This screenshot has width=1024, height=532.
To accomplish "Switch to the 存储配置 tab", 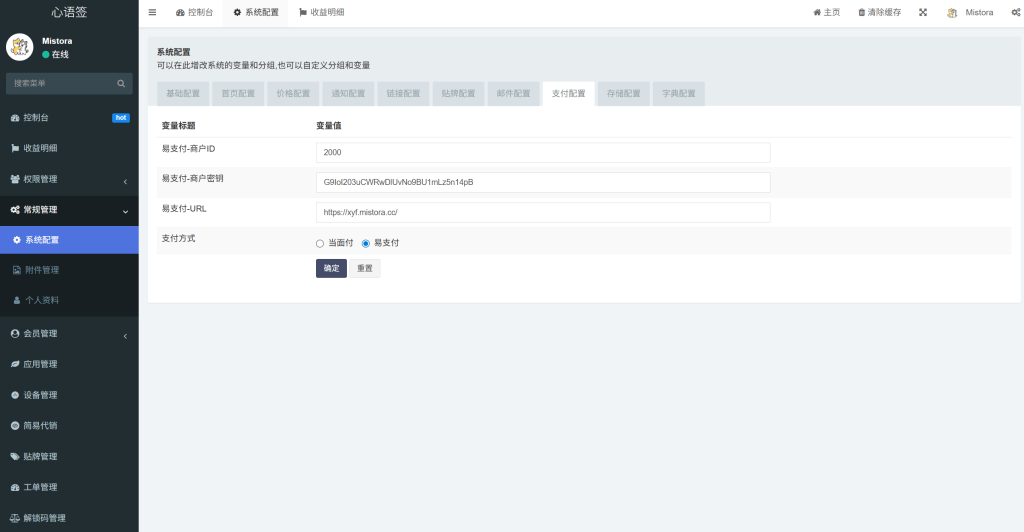I will (624, 93).
